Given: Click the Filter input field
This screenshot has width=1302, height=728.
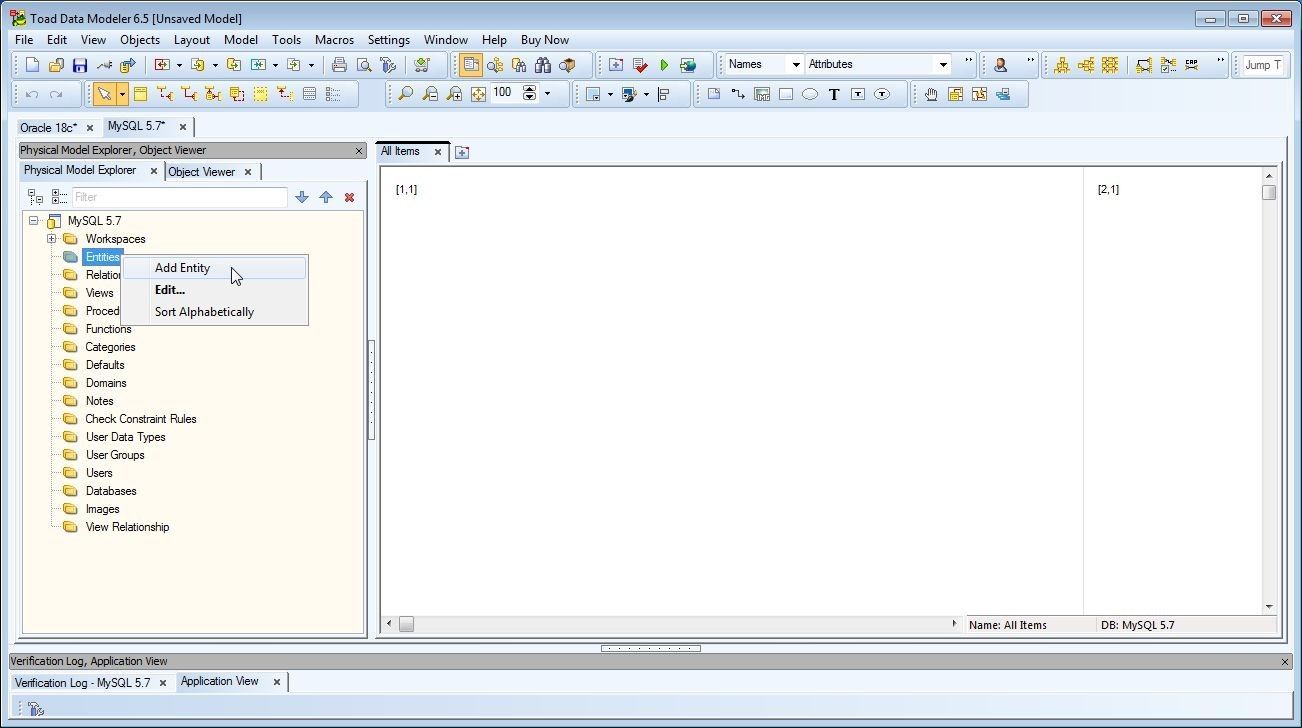Looking at the screenshot, I should (180, 197).
